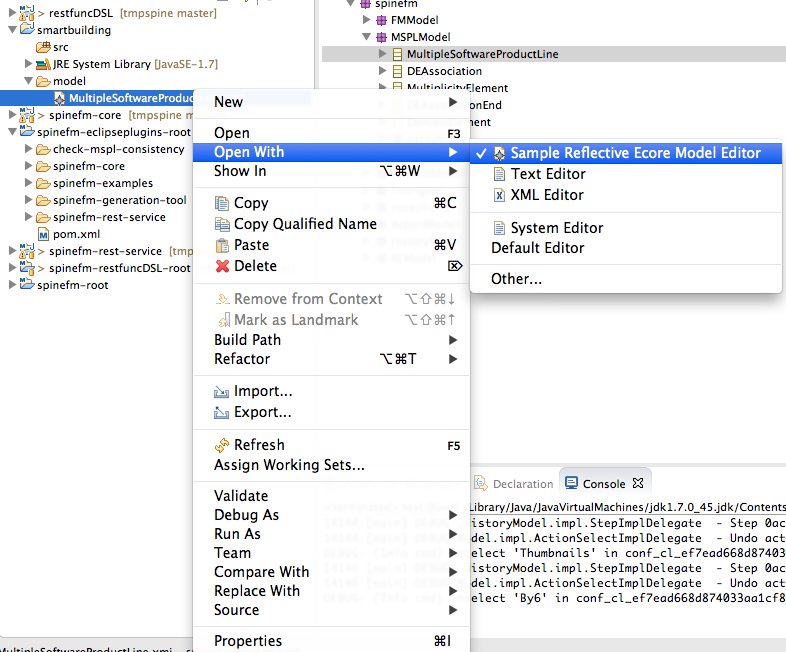This screenshot has width=786, height=652.
Task: Click the check-mspl-consistency folder icon
Action: pos(43,149)
